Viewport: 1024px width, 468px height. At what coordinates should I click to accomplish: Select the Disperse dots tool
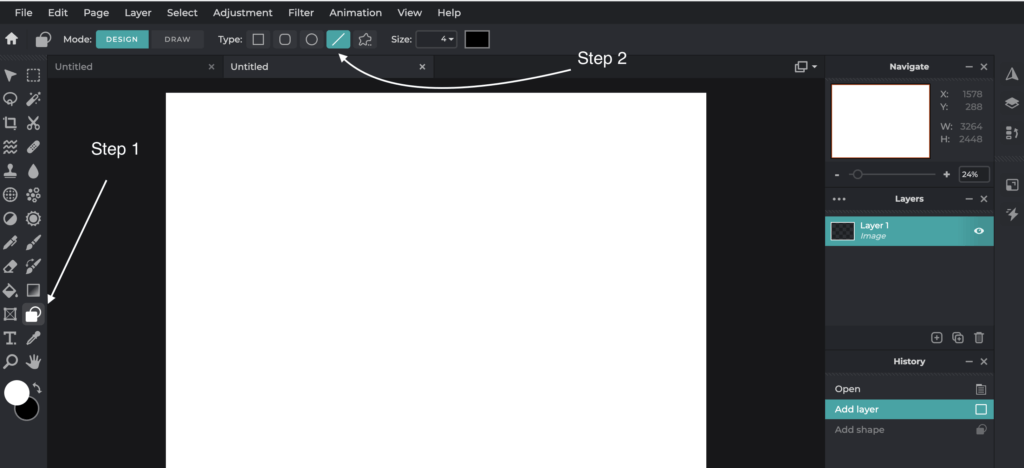coord(33,195)
